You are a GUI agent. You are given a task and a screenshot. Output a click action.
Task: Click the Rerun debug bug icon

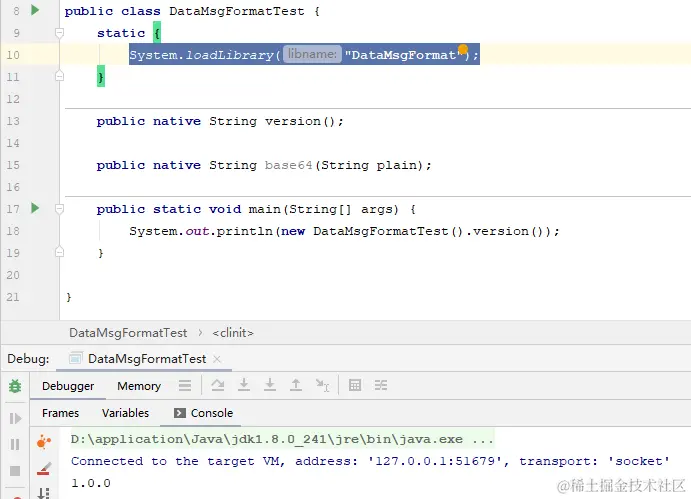(15, 386)
